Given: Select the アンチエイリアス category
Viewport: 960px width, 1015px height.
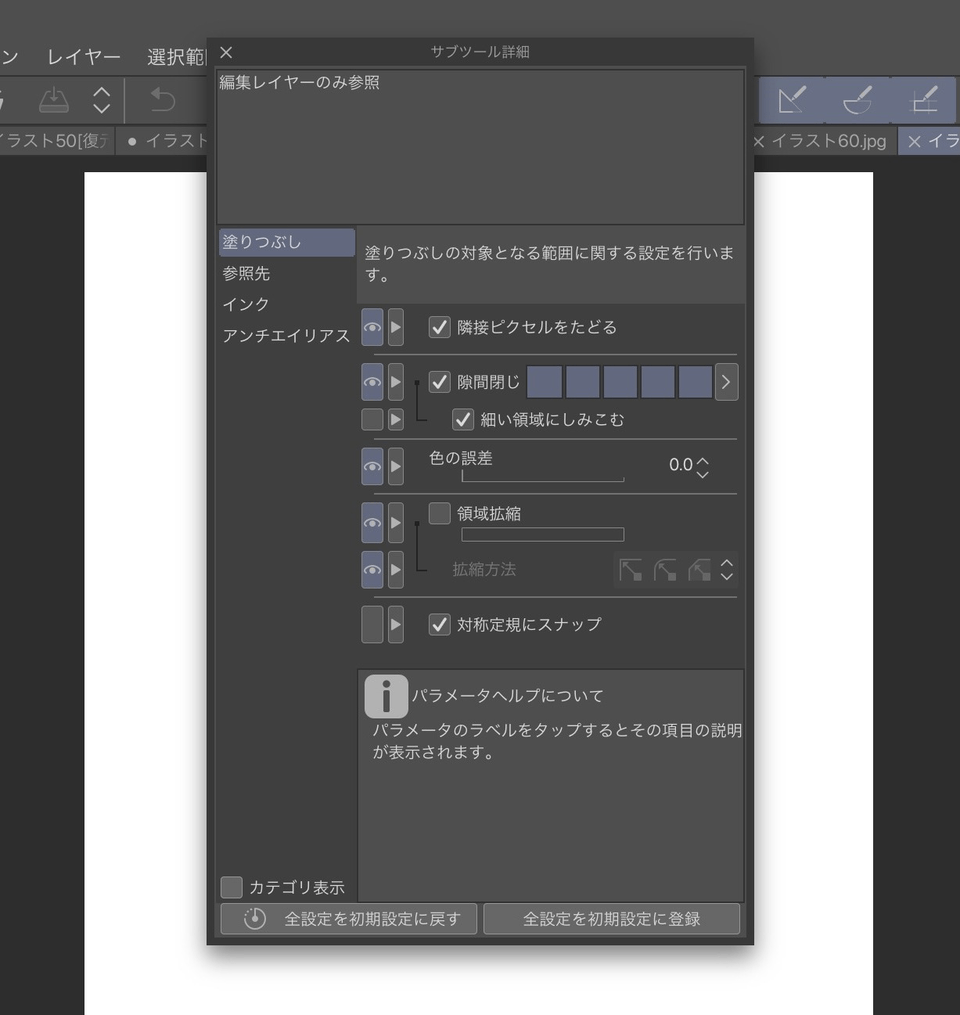Looking at the screenshot, I should [287, 335].
